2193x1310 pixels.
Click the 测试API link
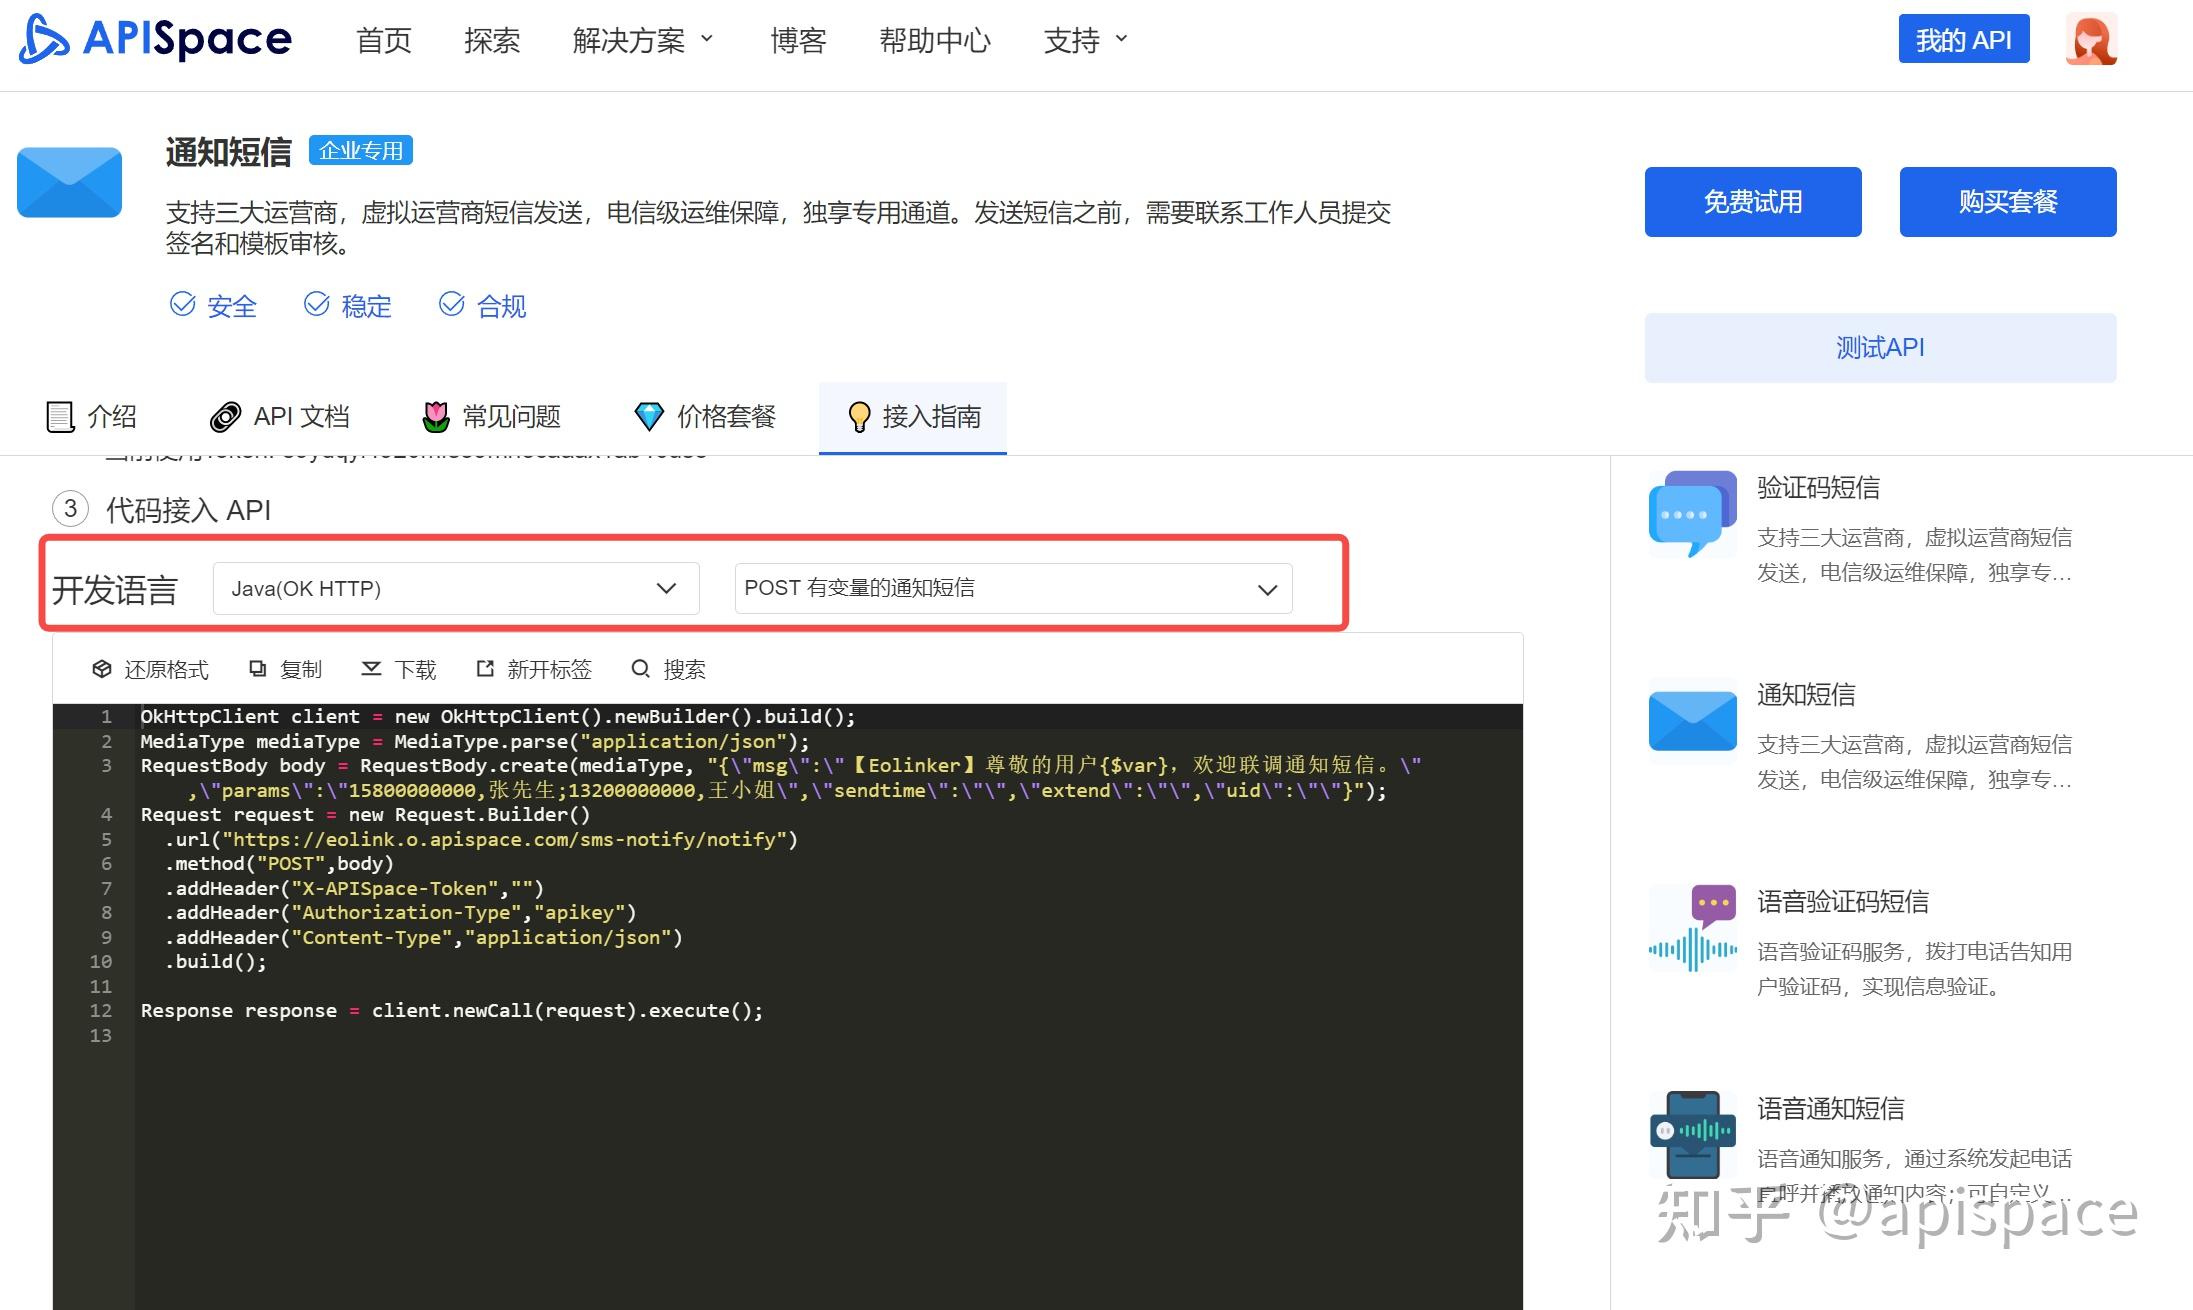pos(1878,347)
